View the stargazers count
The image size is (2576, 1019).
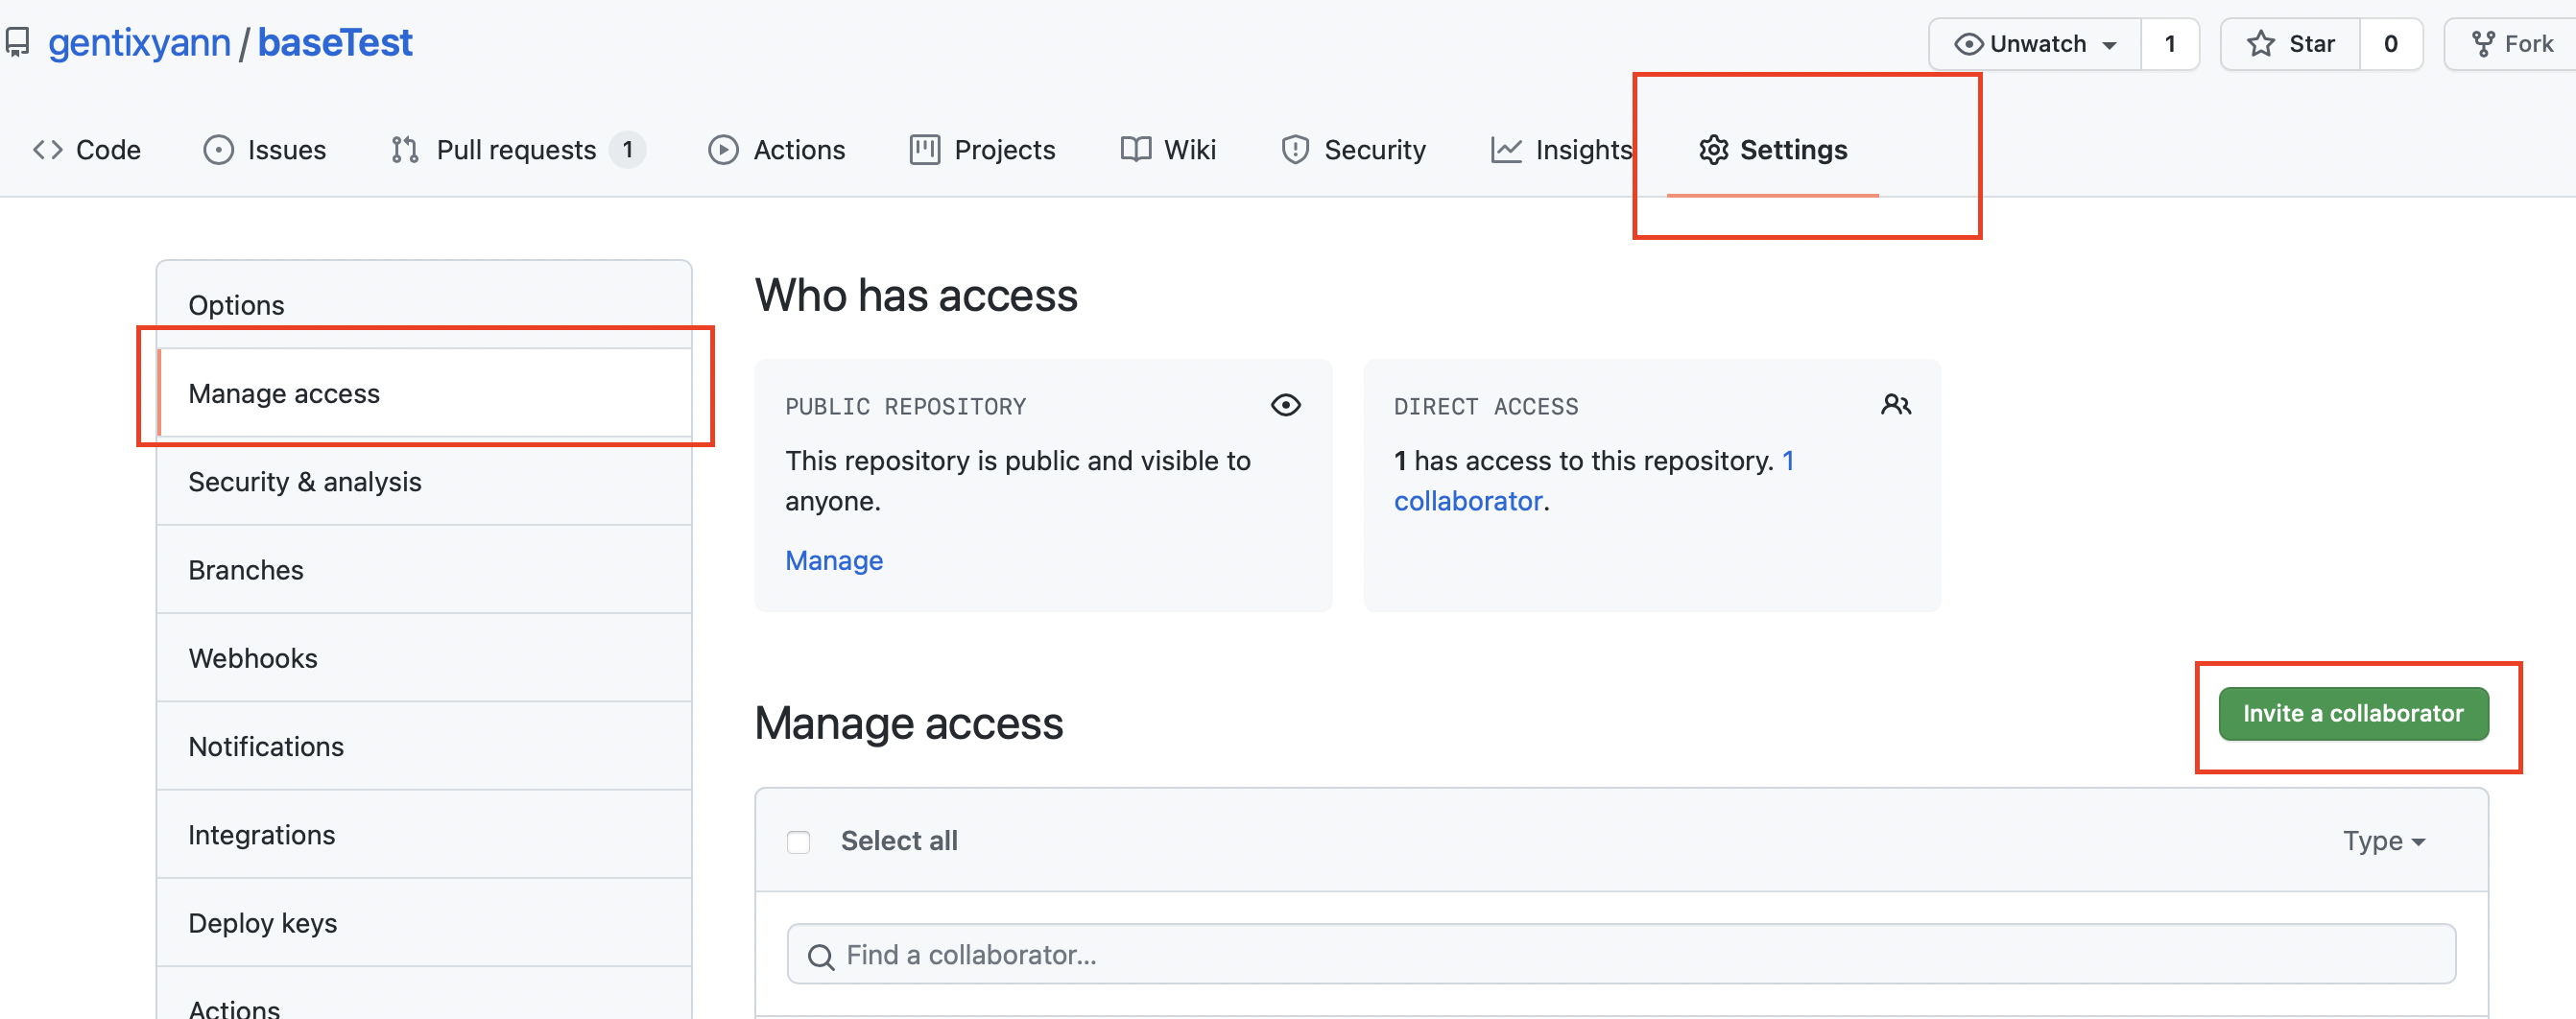pyautogui.click(x=2390, y=44)
